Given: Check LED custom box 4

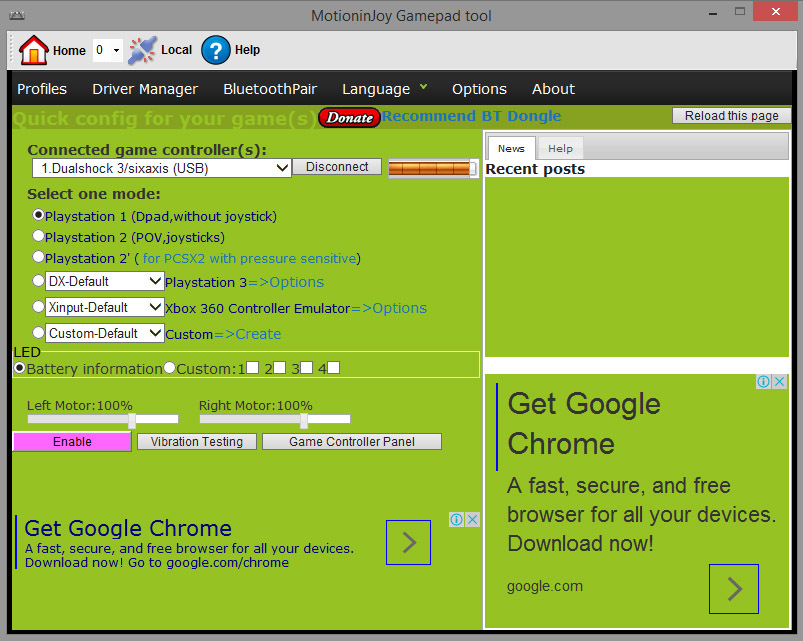Looking at the screenshot, I should point(333,368).
